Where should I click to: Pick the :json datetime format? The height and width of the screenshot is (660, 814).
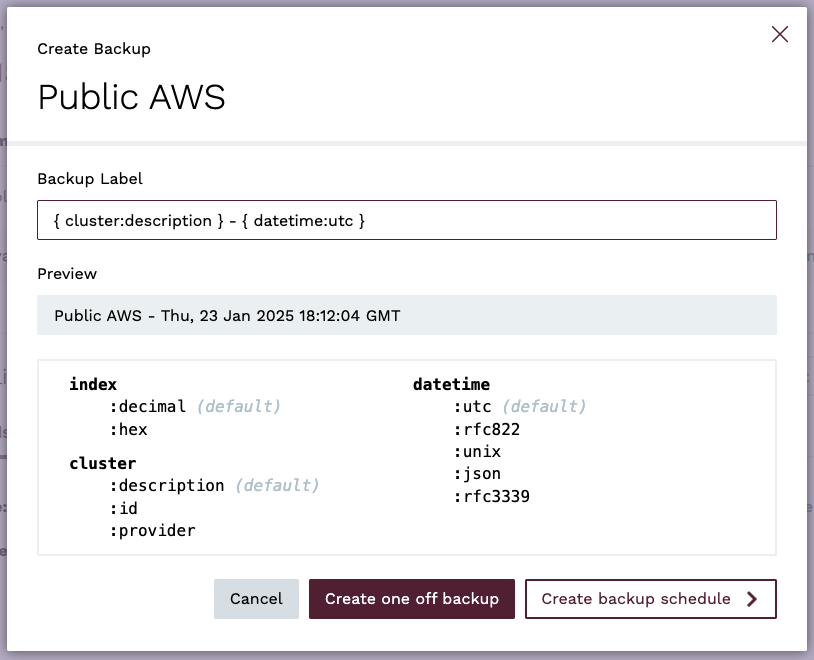[x=477, y=474]
